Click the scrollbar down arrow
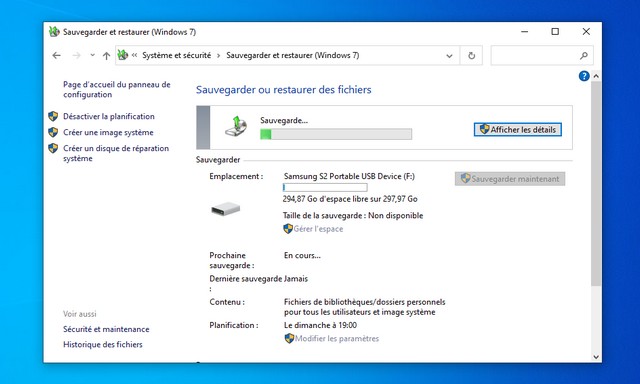 (596, 357)
